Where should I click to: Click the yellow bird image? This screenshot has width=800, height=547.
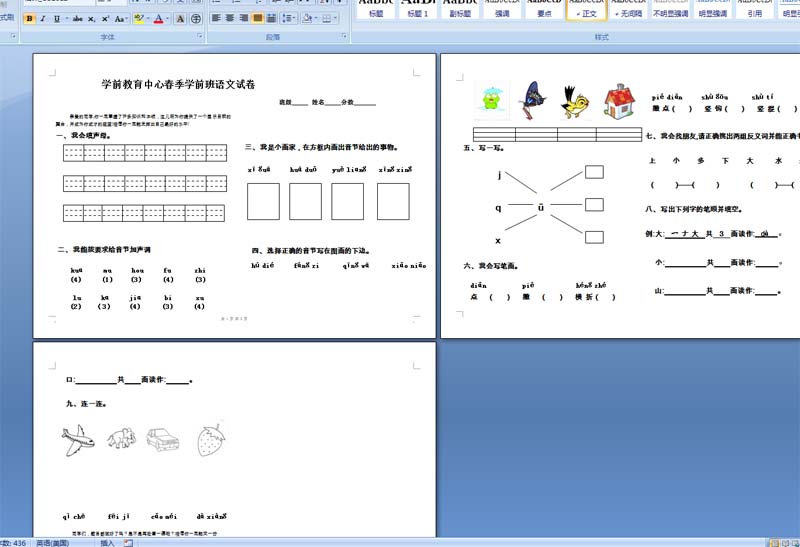tap(575, 102)
